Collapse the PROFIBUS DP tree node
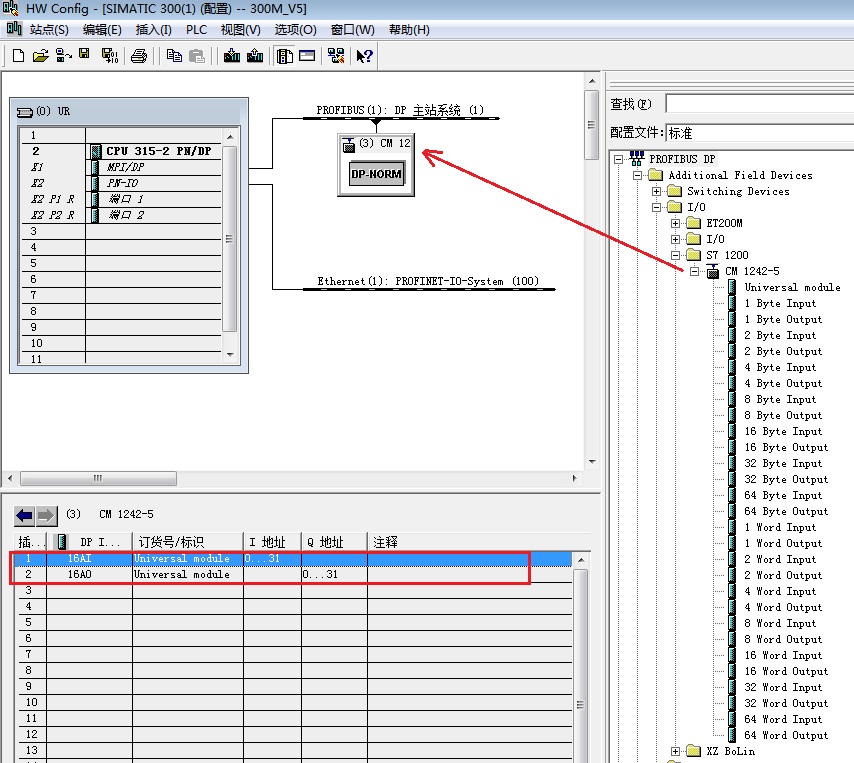This screenshot has height=763, width=854. pyautogui.click(x=618, y=160)
